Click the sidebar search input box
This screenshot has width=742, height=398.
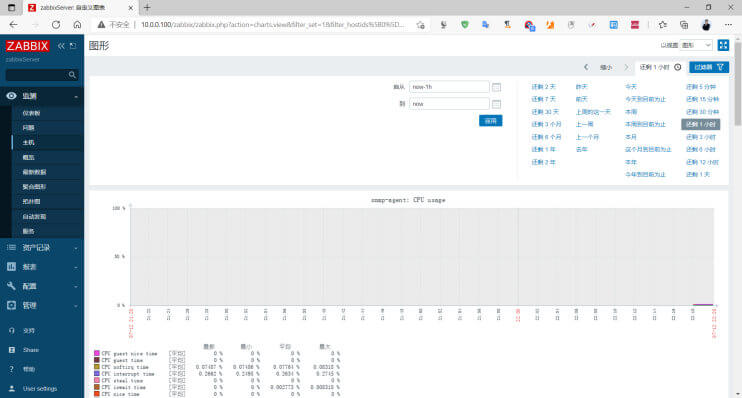(36, 75)
